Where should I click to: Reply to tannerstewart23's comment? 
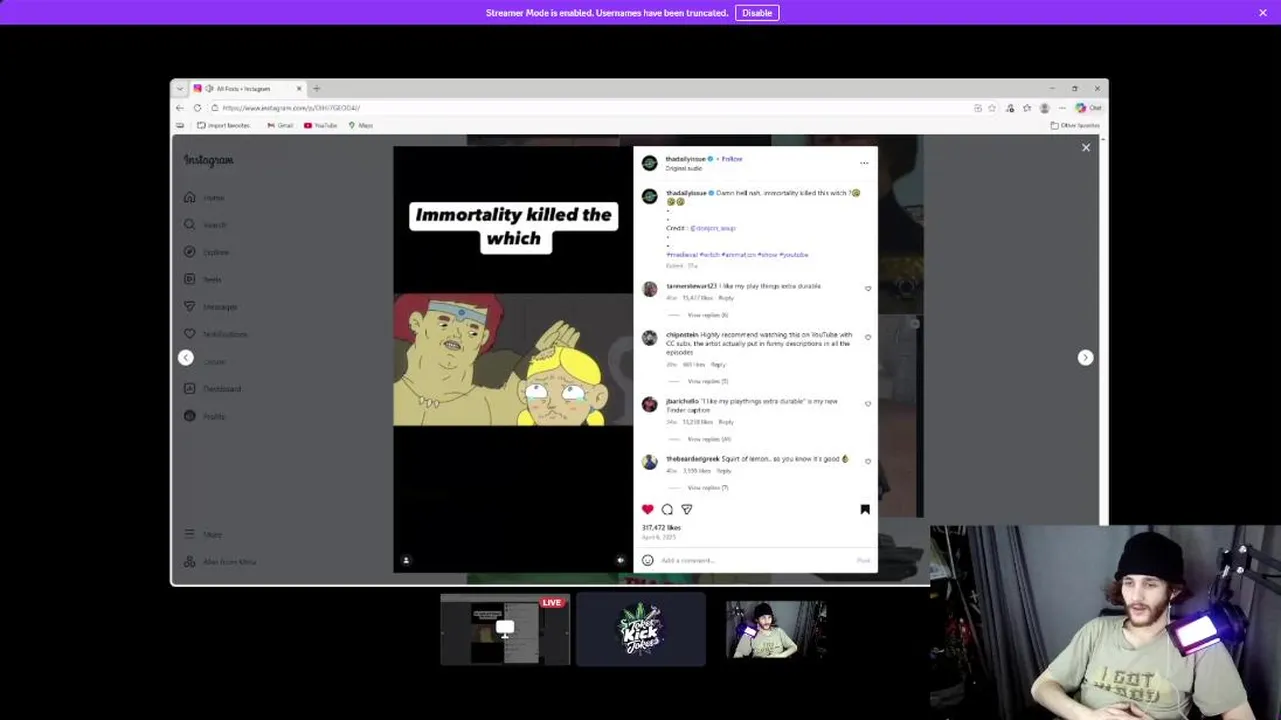[726, 298]
